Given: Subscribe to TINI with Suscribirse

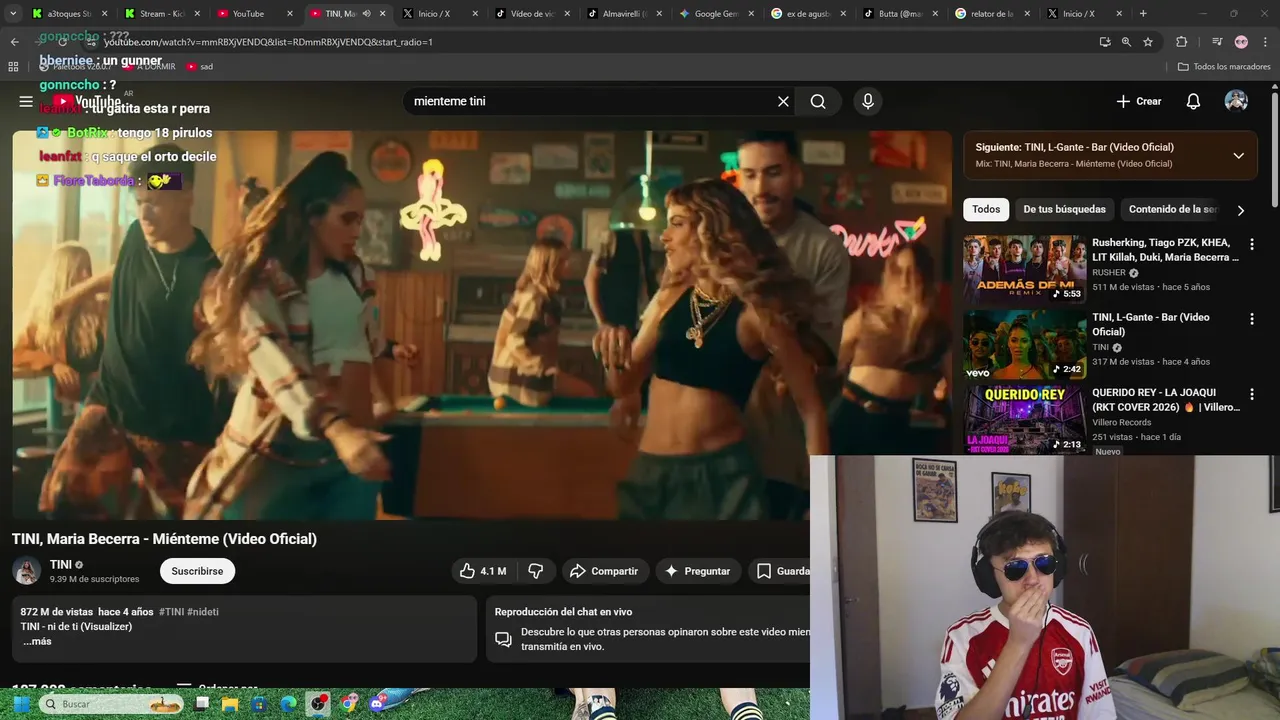Looking at the screenshot, I should (x=197, y=571).
